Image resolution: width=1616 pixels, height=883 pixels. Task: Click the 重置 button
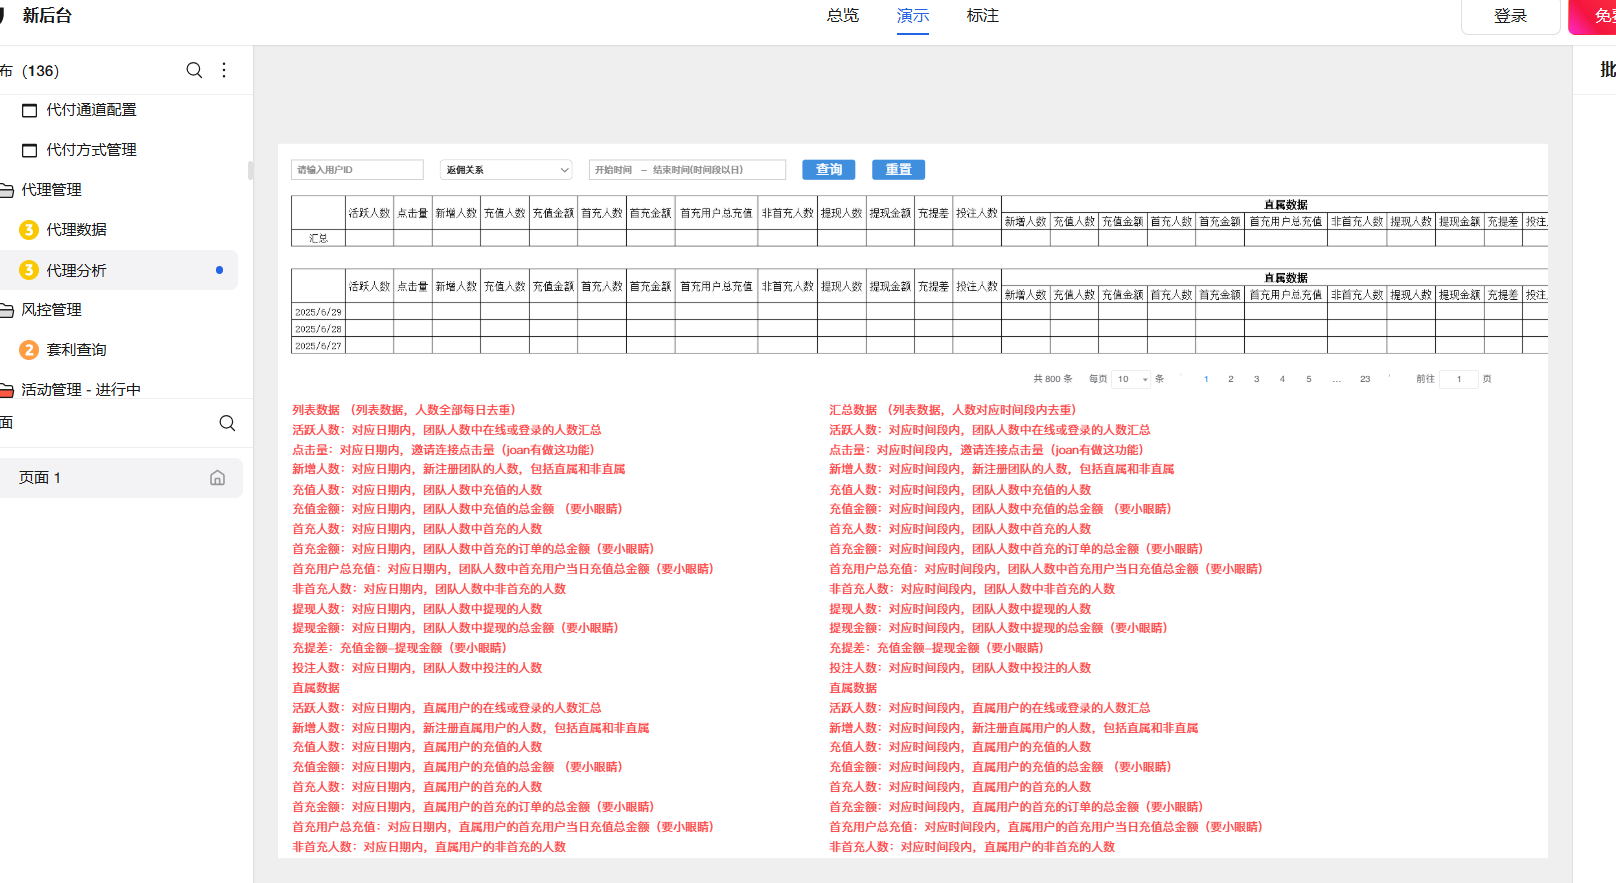point(898,170)
